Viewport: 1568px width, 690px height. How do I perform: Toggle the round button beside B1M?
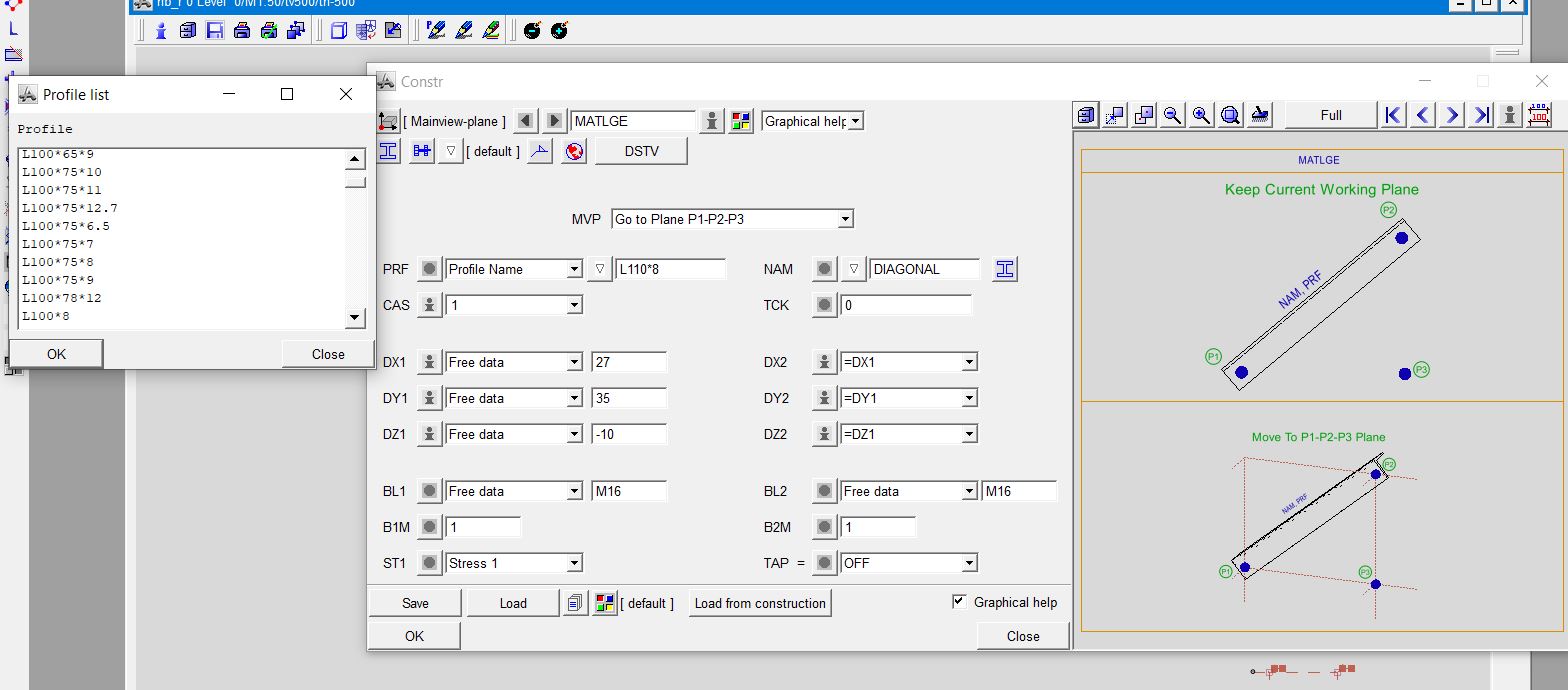point(429,527)
